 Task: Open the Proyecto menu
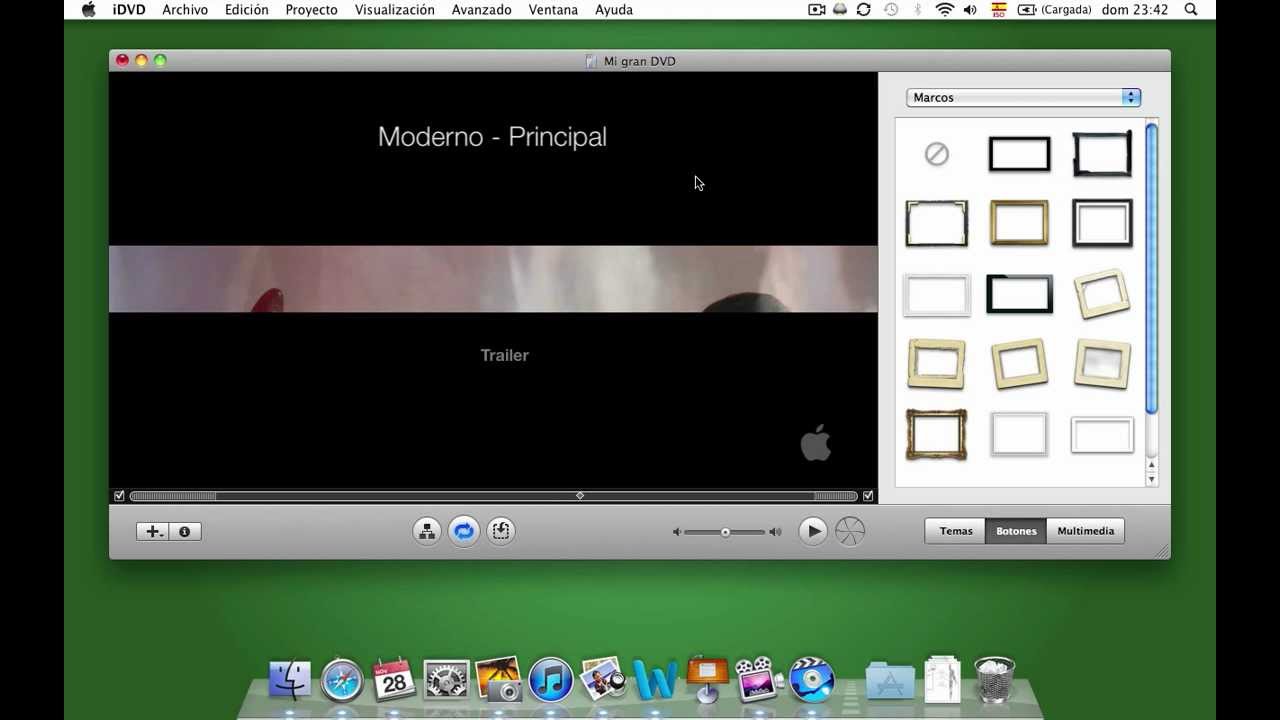pyautogui.click(x=311, y=10)
